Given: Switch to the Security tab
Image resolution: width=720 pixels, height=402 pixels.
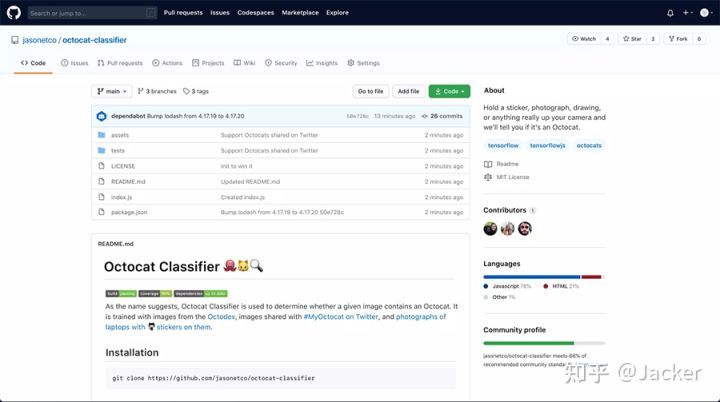Looking at the screenshot, I should tap(281, 63).
